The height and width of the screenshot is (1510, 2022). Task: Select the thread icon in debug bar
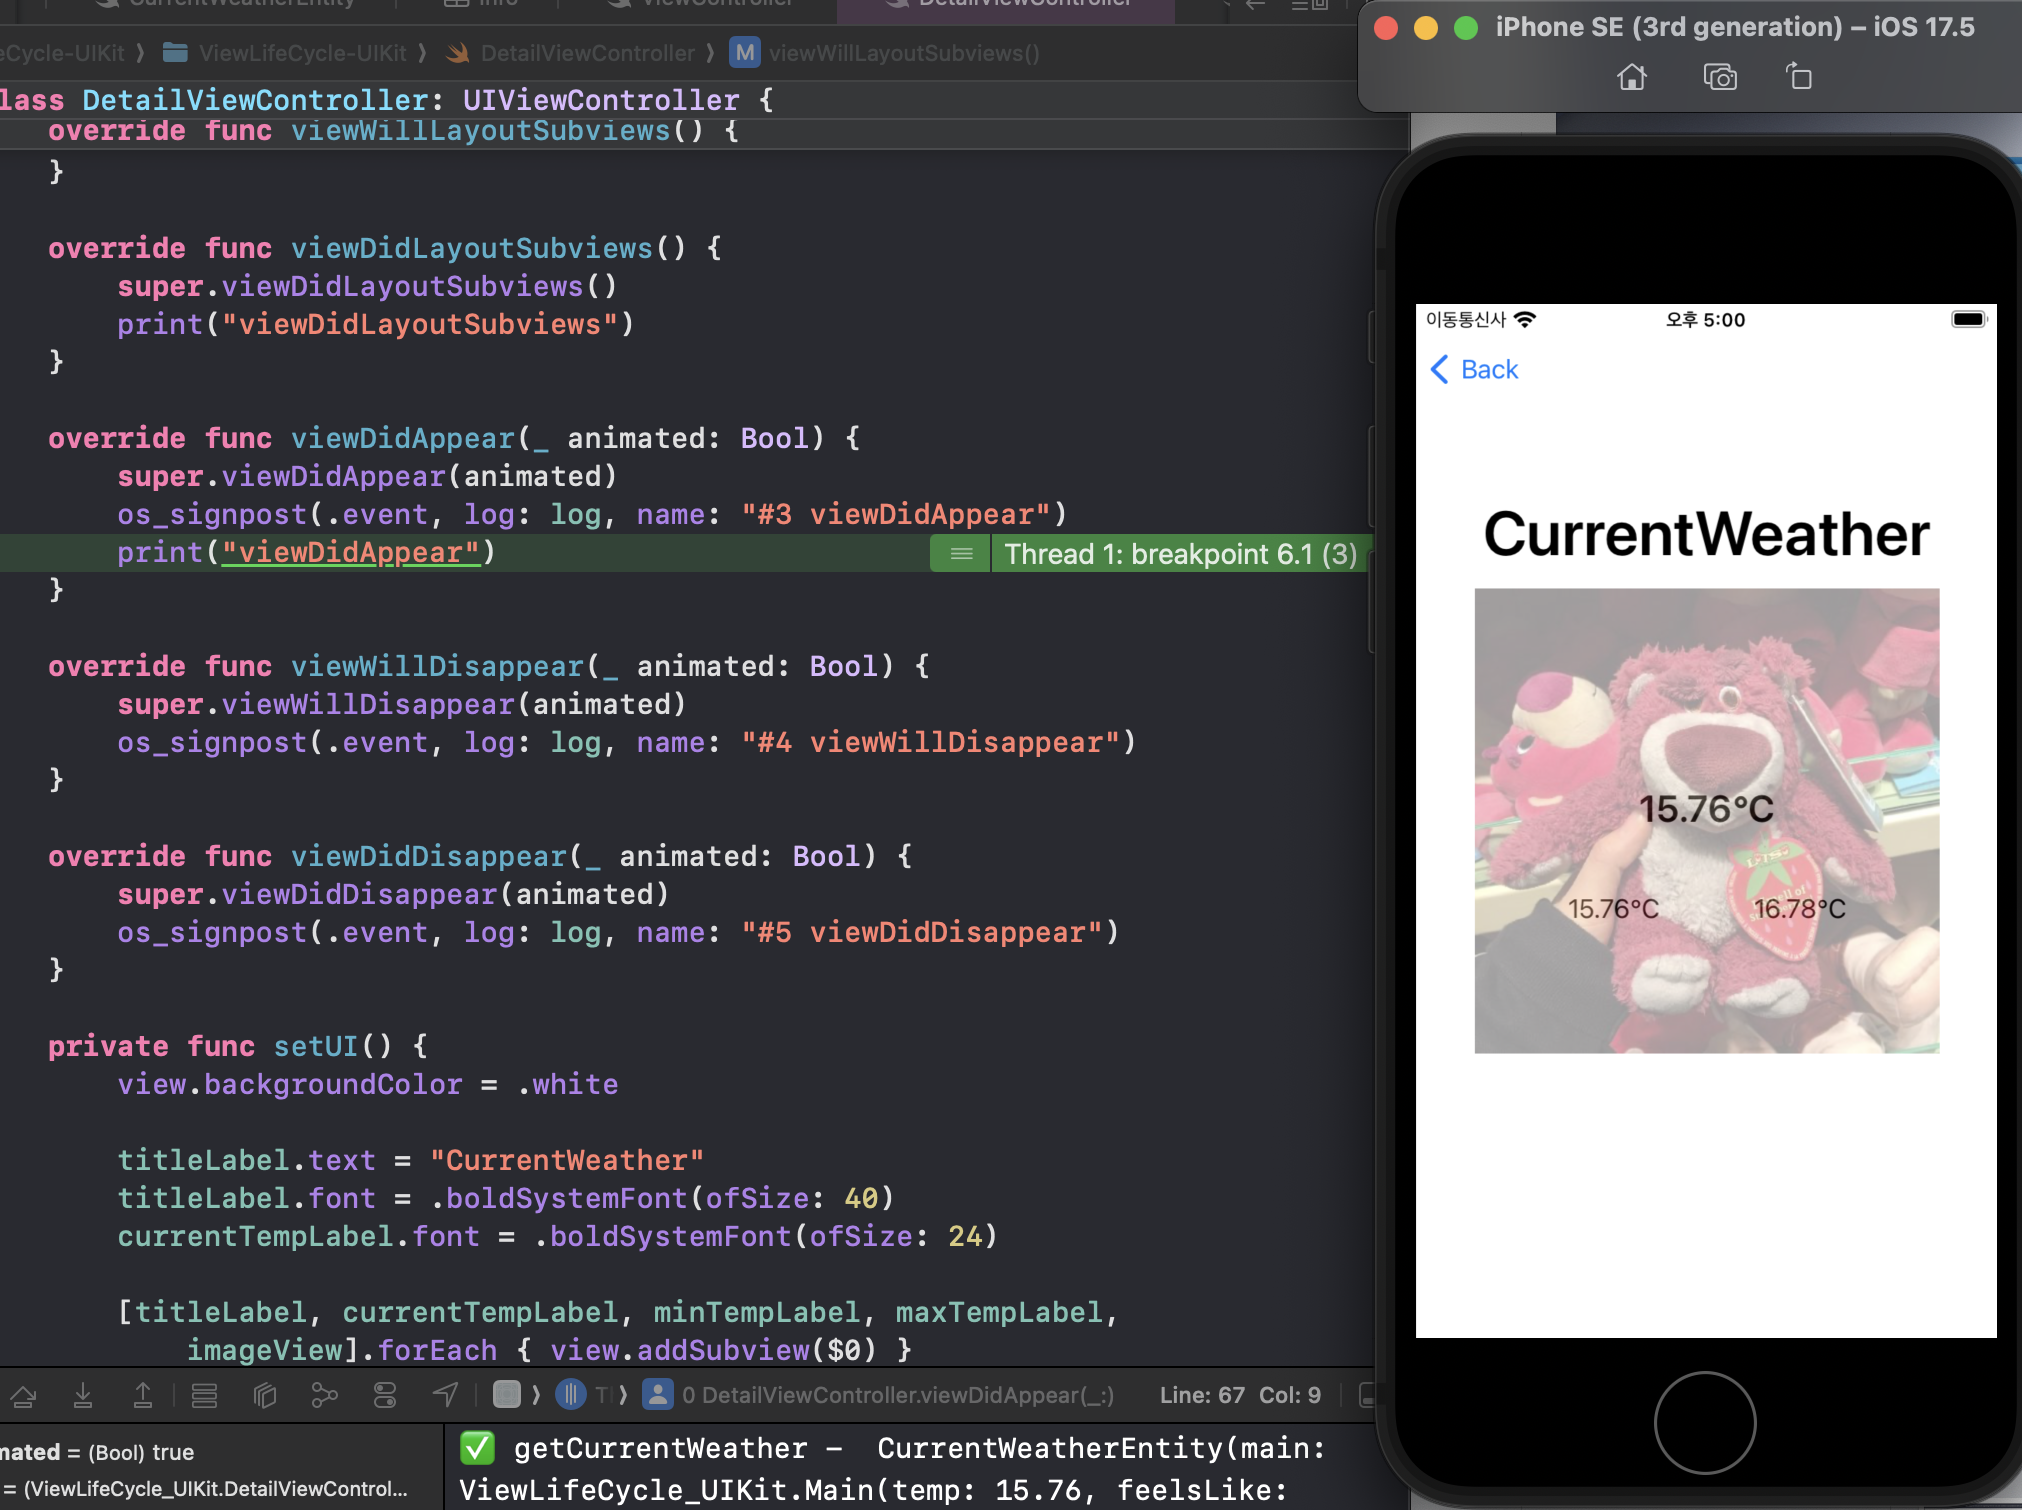(570, 1395)
